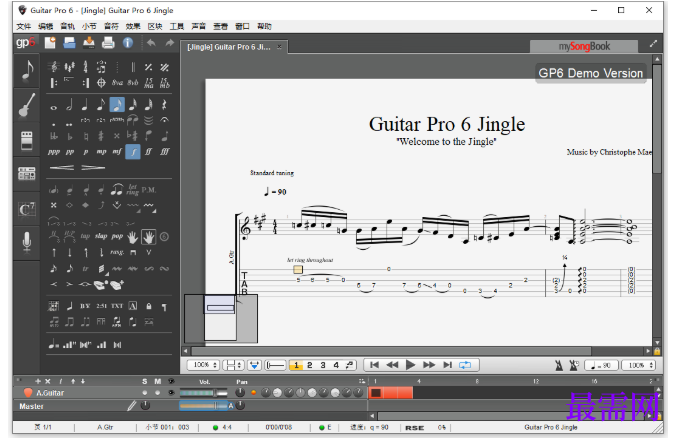Open the tempo 90 dropdown
The width and height of the screenshot is (678, 438).
click(x=601, y=365)
